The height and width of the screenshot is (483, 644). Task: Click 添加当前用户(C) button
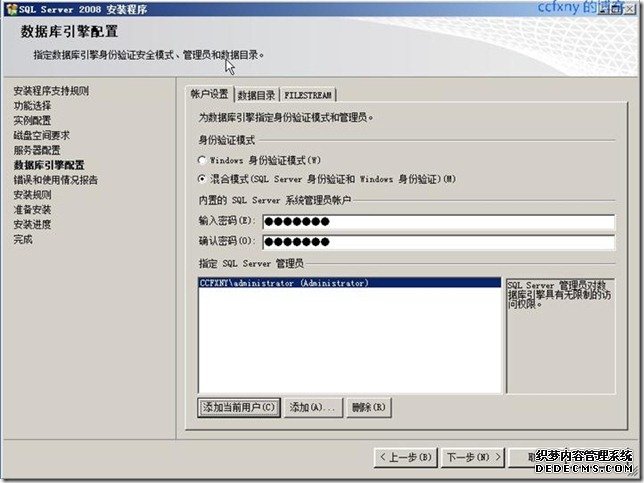[x=239, y=407]
